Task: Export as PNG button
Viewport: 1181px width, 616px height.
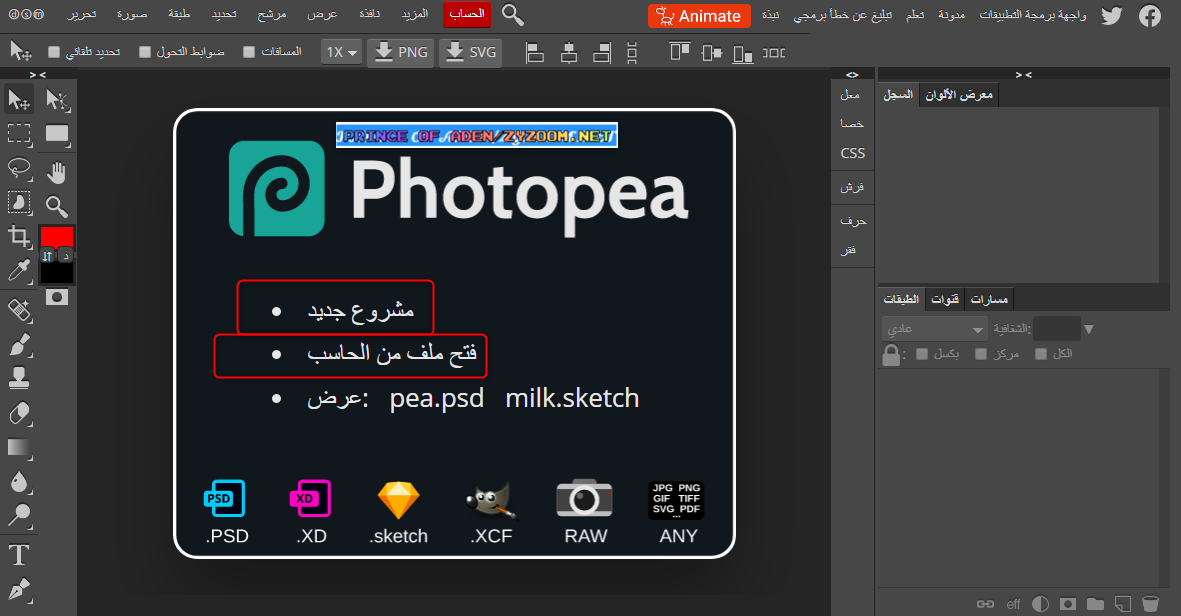Action: (x=401, y=53)
